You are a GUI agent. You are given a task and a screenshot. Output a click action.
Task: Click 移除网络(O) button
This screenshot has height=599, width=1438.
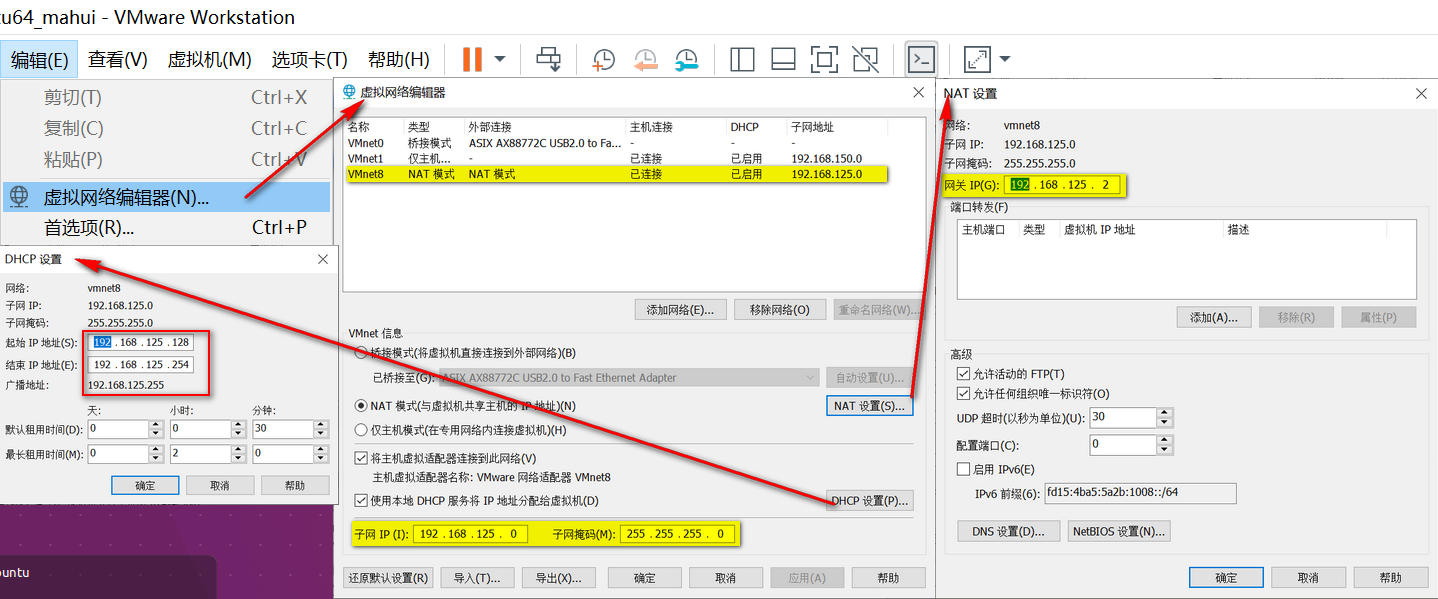pyautogui.click(x=780, y=310)
